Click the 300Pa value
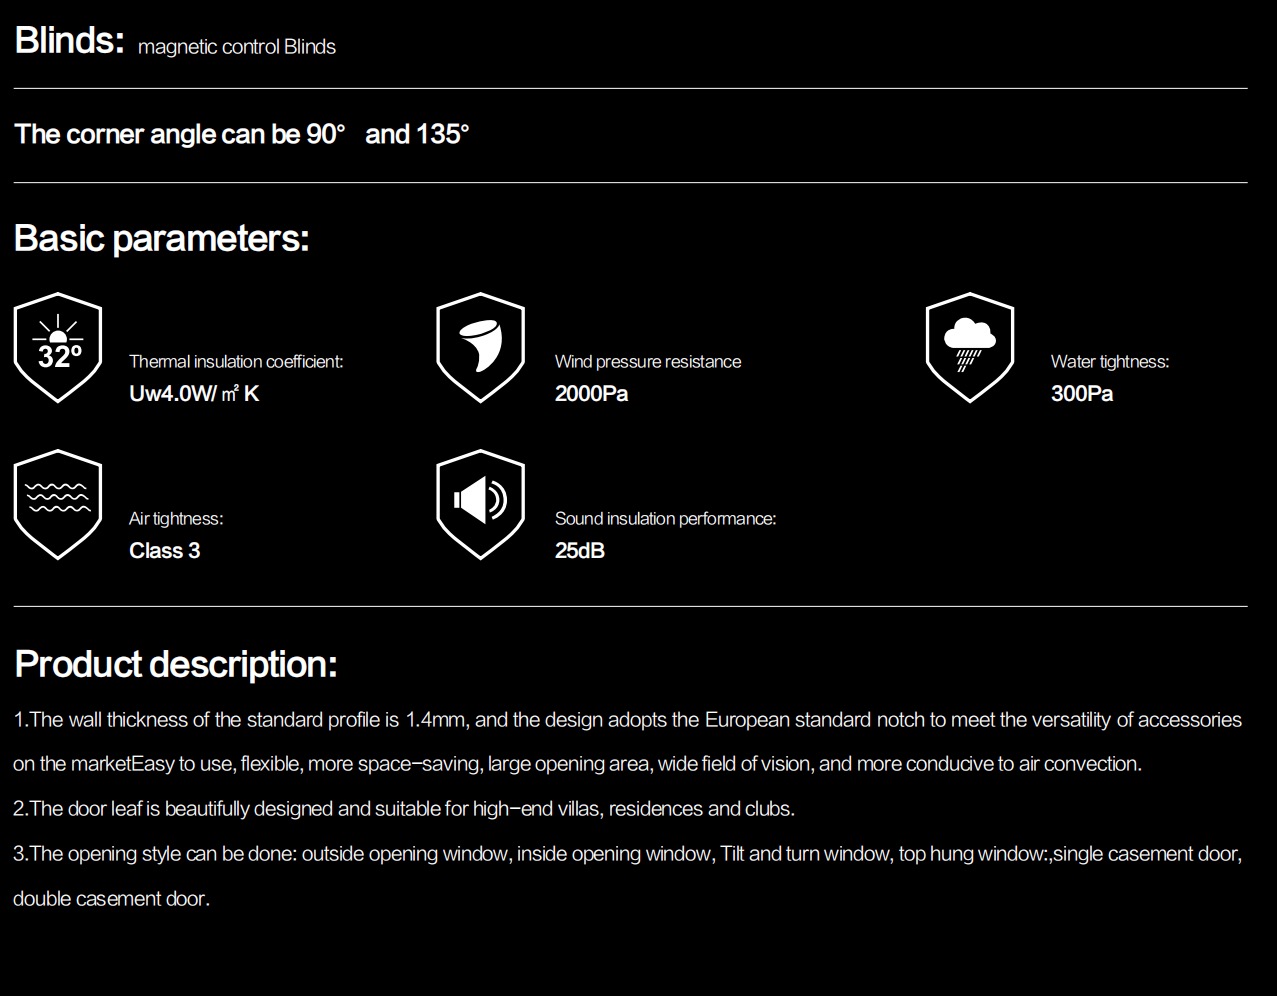Image resolution: width=1277 pixels, height=996 pixels. pos(1082,394)
